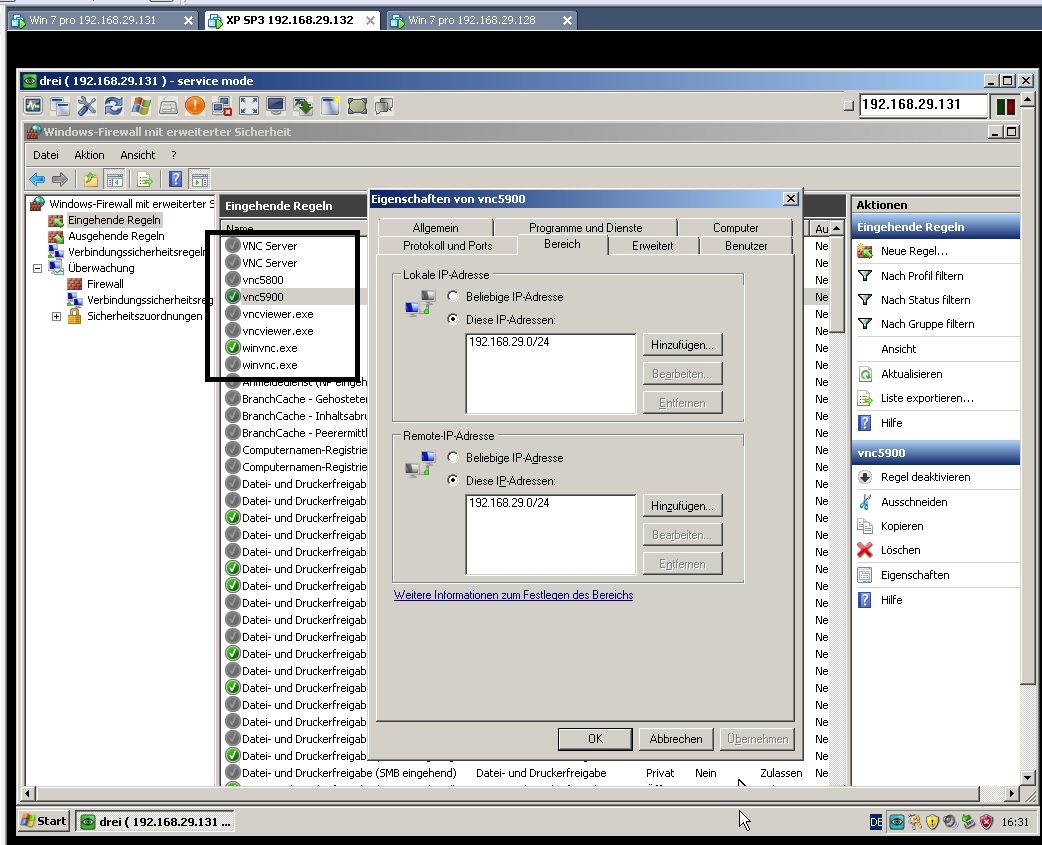Click the 192.168.29.131 address input field
This screenshot has width=1042, height=845.
click(x=923, y=105)
